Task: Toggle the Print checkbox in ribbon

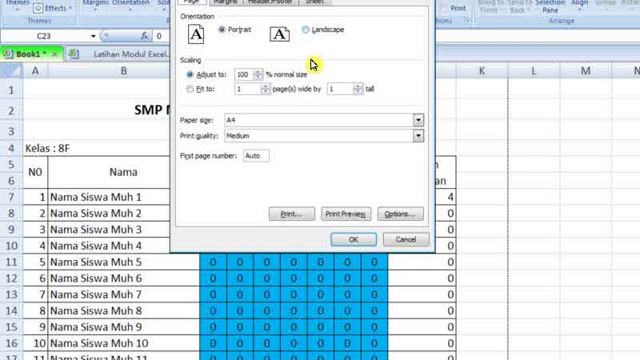Action: [x=444, y=8]
